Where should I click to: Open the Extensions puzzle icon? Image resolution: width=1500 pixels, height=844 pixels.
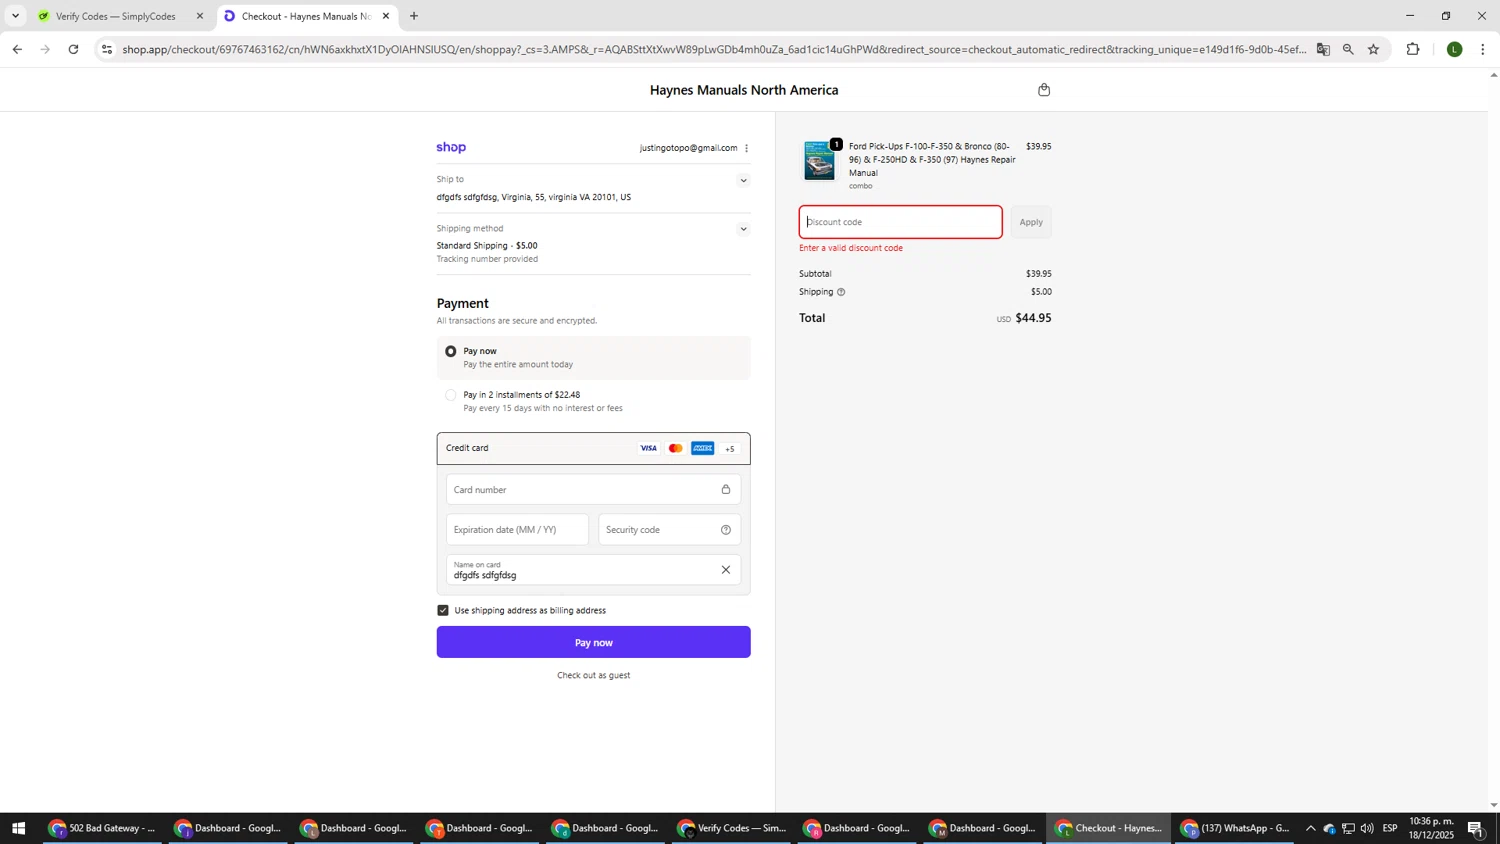tap(1413, 49)
